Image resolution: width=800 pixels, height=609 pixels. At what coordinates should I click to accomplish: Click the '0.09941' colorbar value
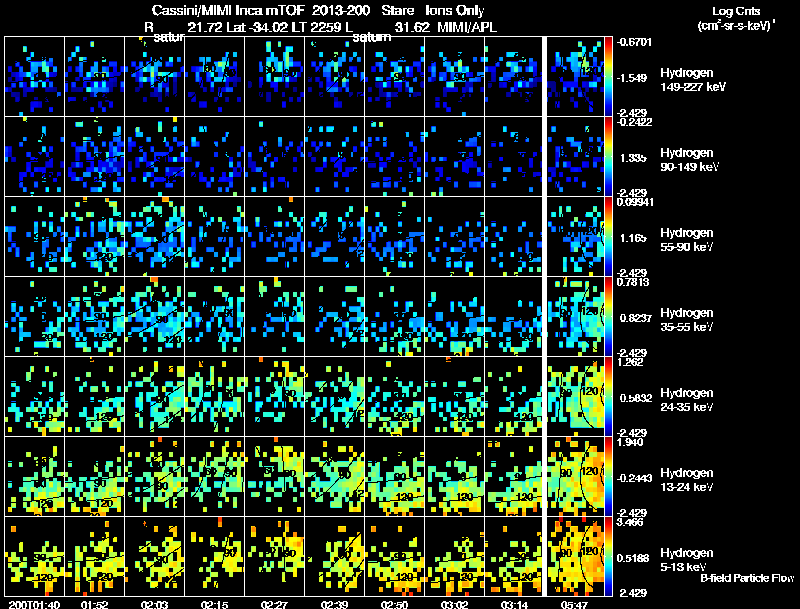(635, 201)
